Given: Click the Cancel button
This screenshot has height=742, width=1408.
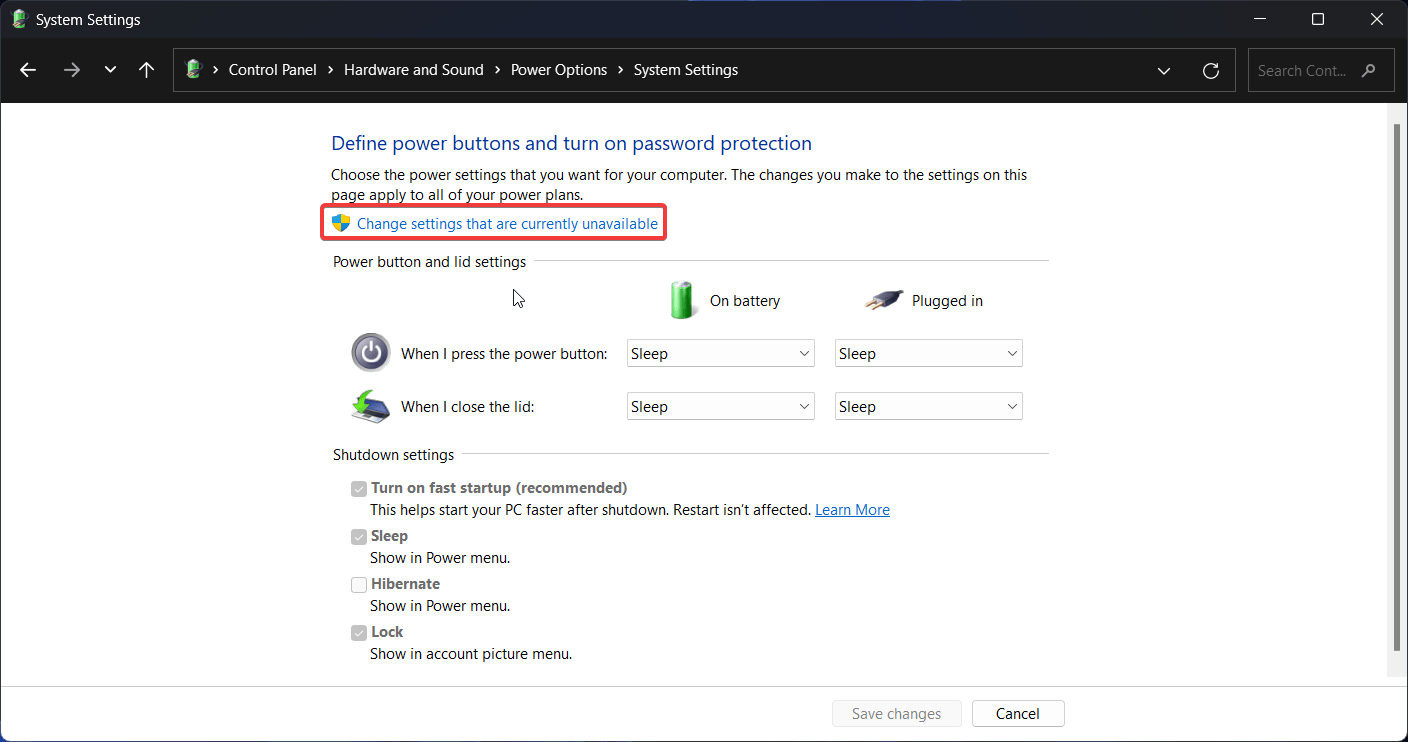Looking at the screenshot, I should (1018, 714).
